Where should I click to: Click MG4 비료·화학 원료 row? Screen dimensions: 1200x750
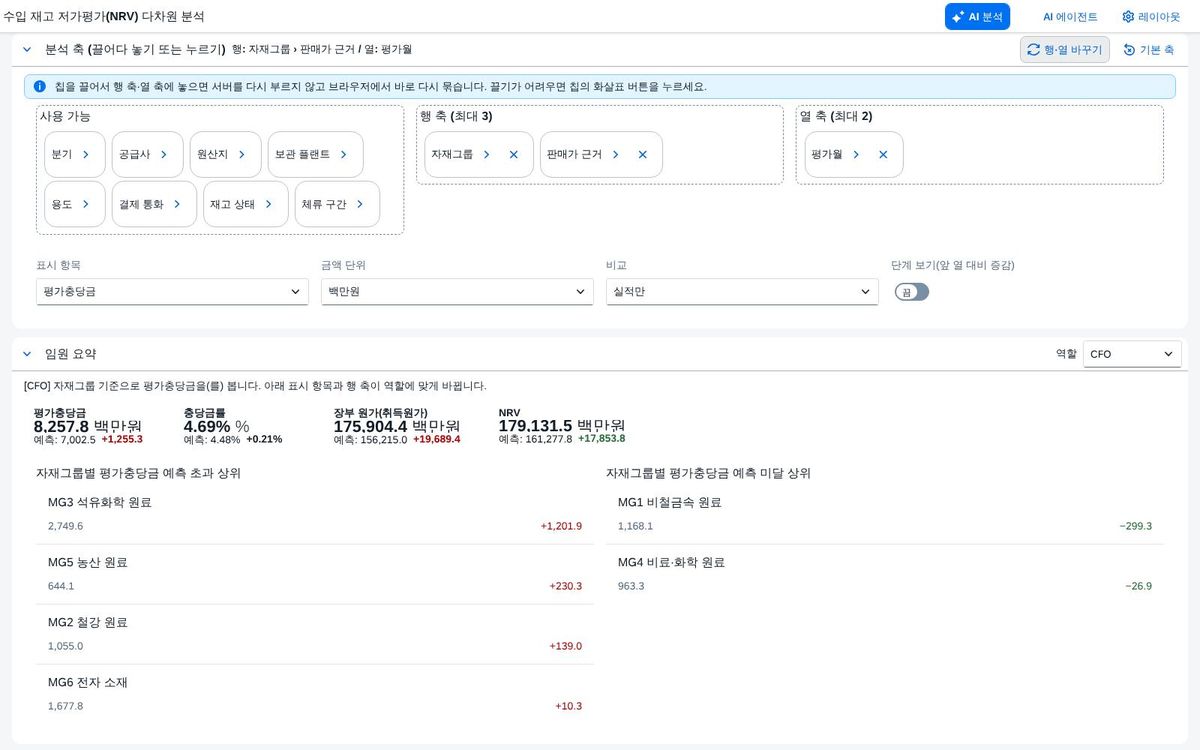pos(885,574)
